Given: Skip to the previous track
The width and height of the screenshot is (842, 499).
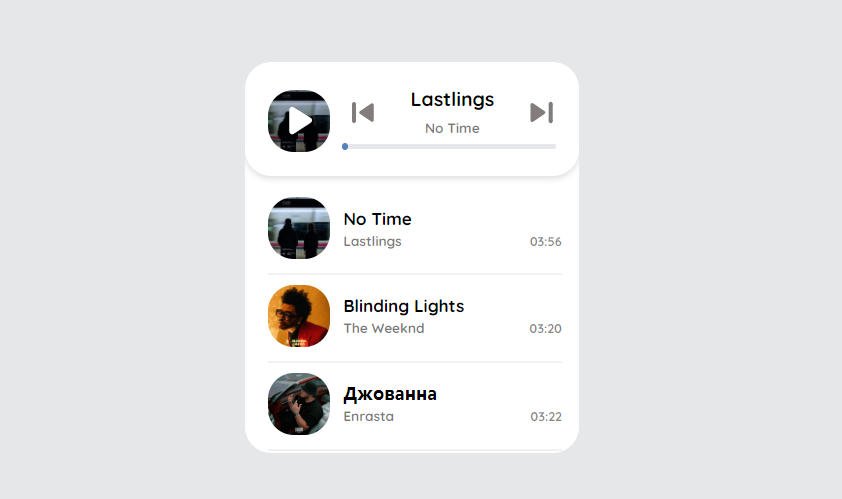Looking at the screenshot, I should 363,113.
